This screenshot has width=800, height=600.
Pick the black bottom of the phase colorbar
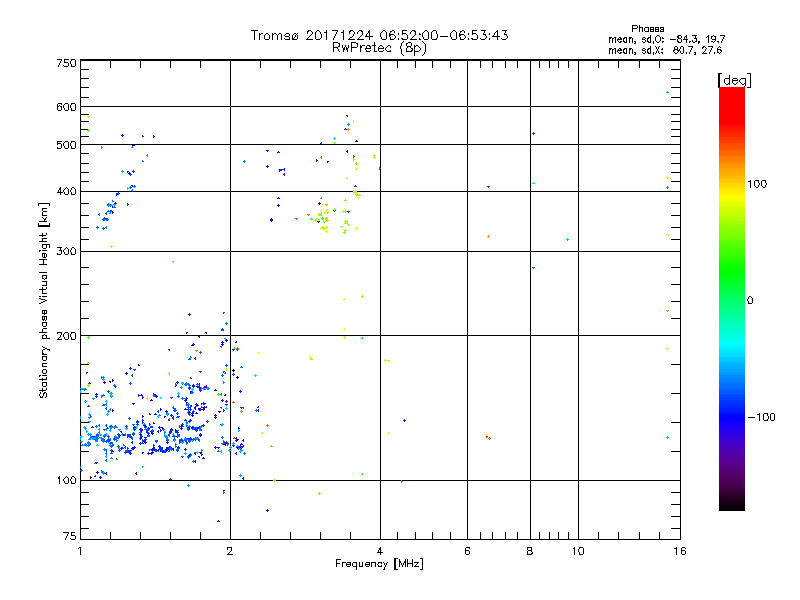tap(732, 503)
